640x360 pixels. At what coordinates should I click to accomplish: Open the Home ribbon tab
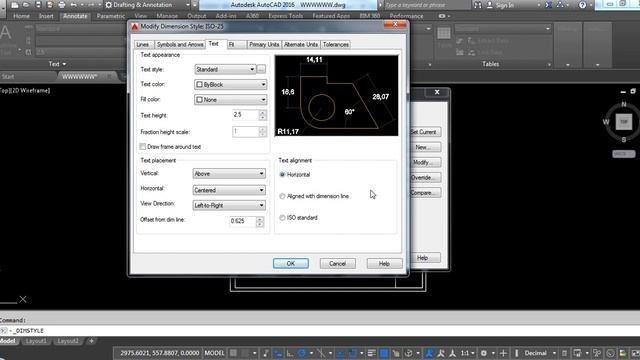(21, 16)
